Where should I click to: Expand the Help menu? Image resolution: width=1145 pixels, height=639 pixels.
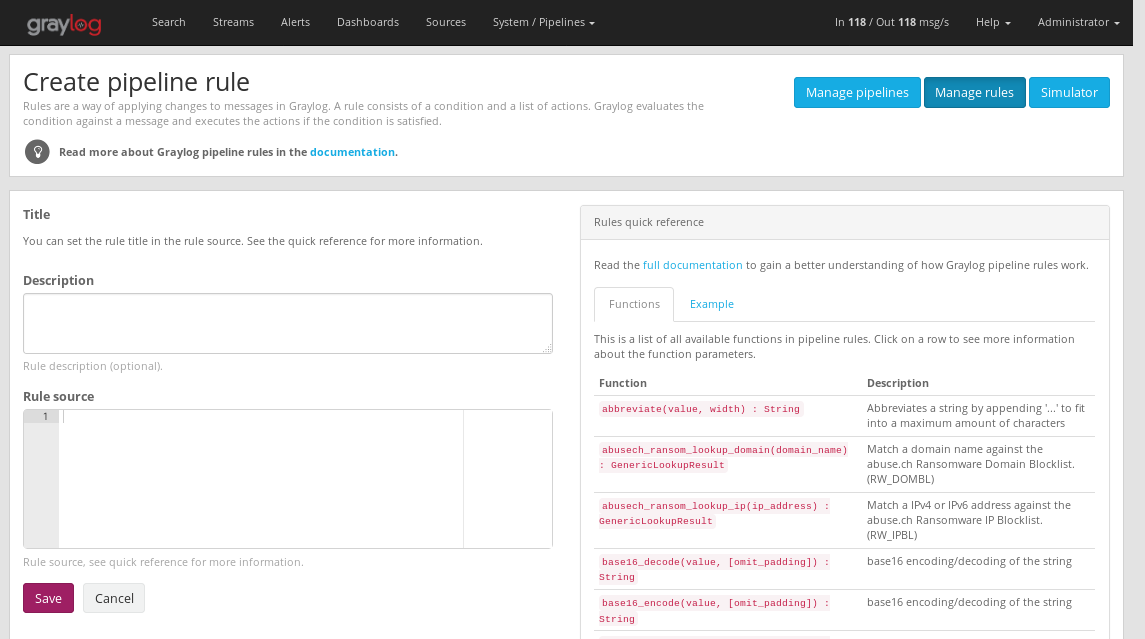point(993,22)
